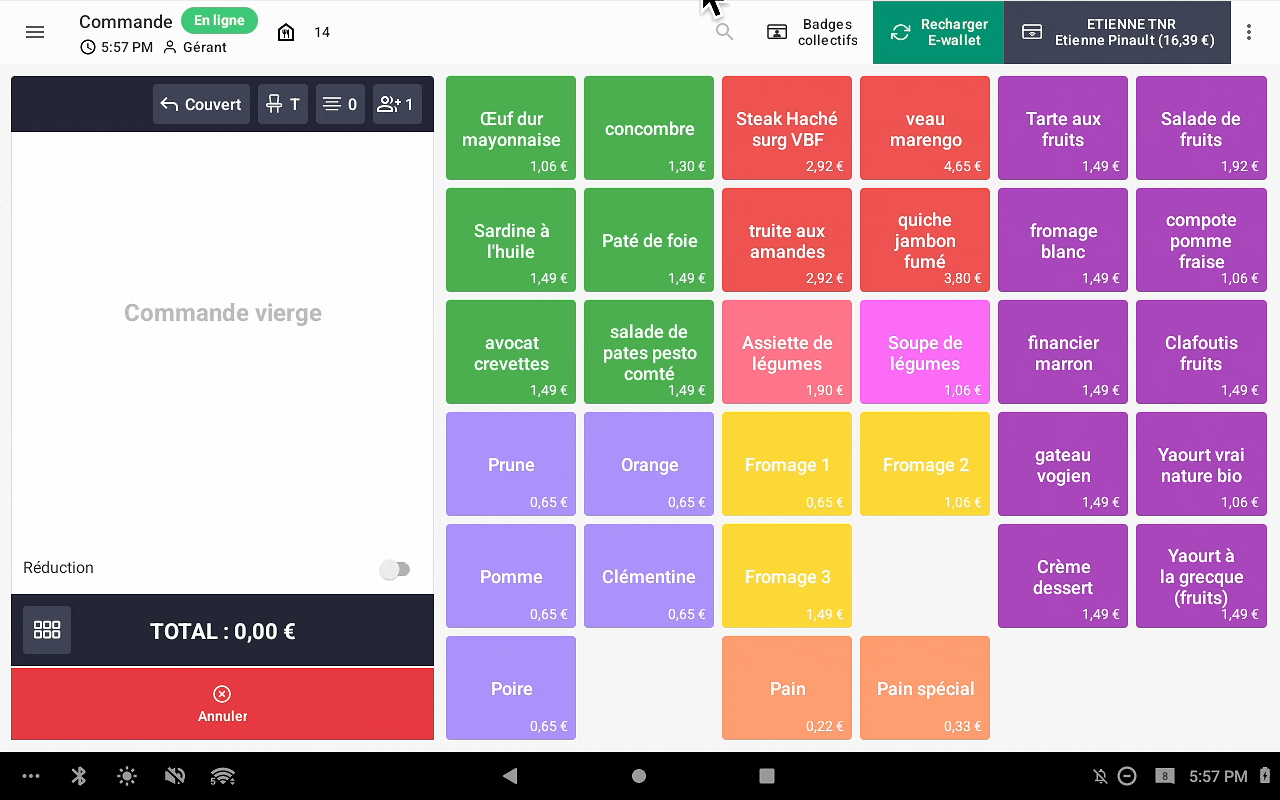Tap the Android back navigation triangle
Image resolution: width=1280 pixels, height=800 pixels.
click(510, 776)
